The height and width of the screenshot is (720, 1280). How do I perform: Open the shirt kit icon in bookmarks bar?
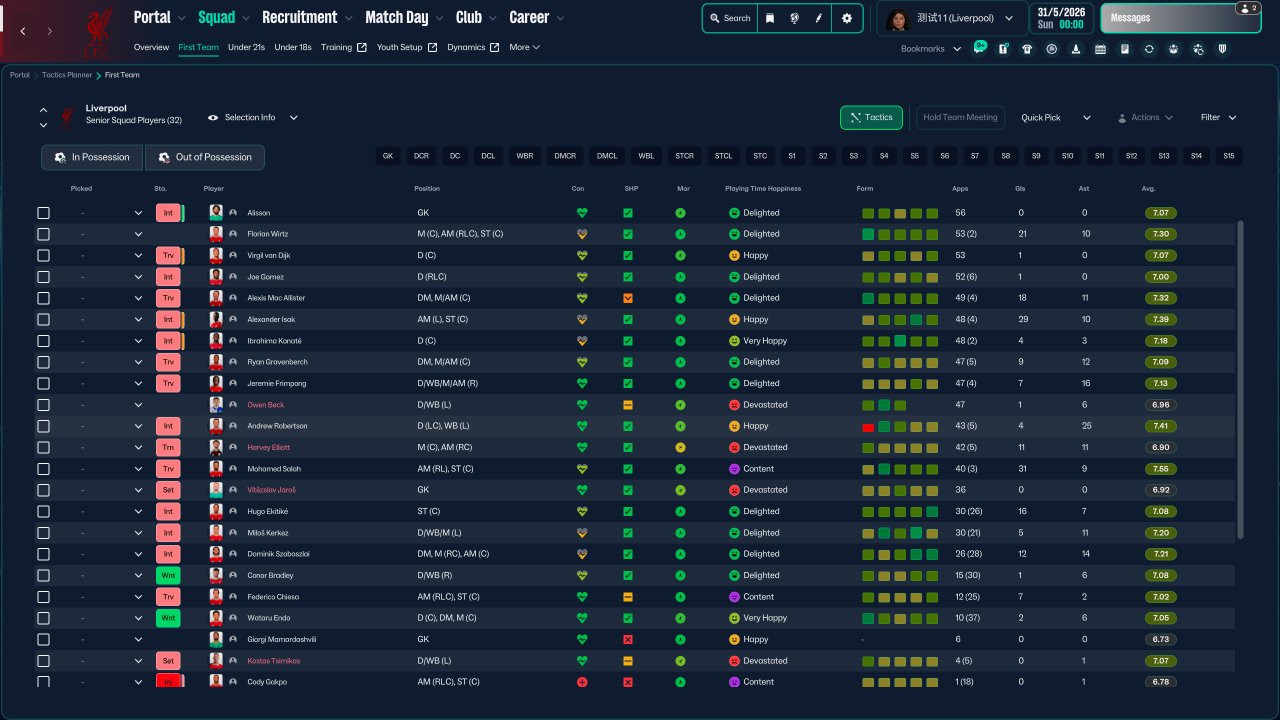(x=1027, y=49)
